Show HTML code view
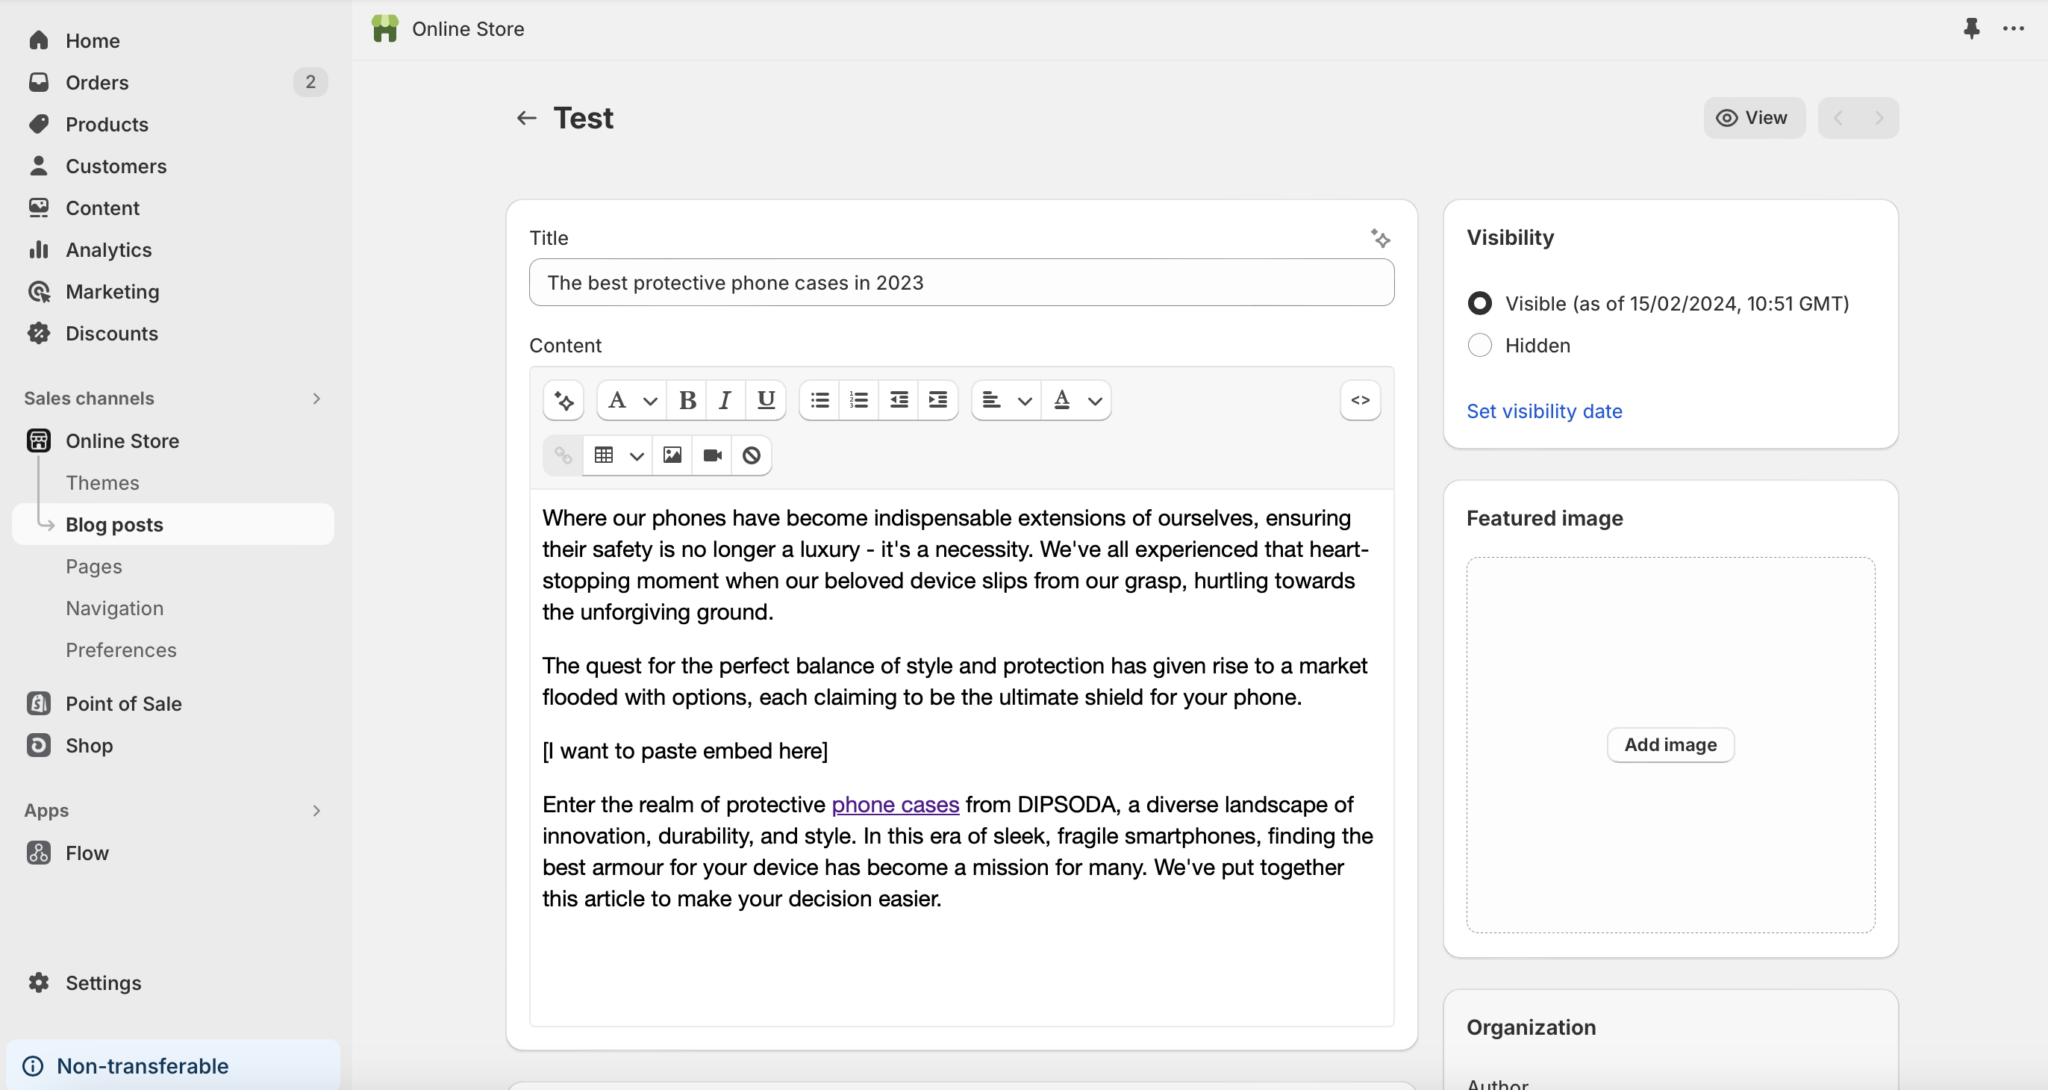This screenshot has height=1090, width=2048. click(x=1360, y=400)
